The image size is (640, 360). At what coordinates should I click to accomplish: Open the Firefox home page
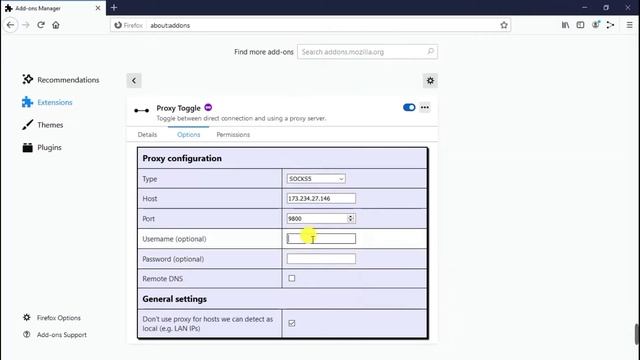[x=56, y=25]
